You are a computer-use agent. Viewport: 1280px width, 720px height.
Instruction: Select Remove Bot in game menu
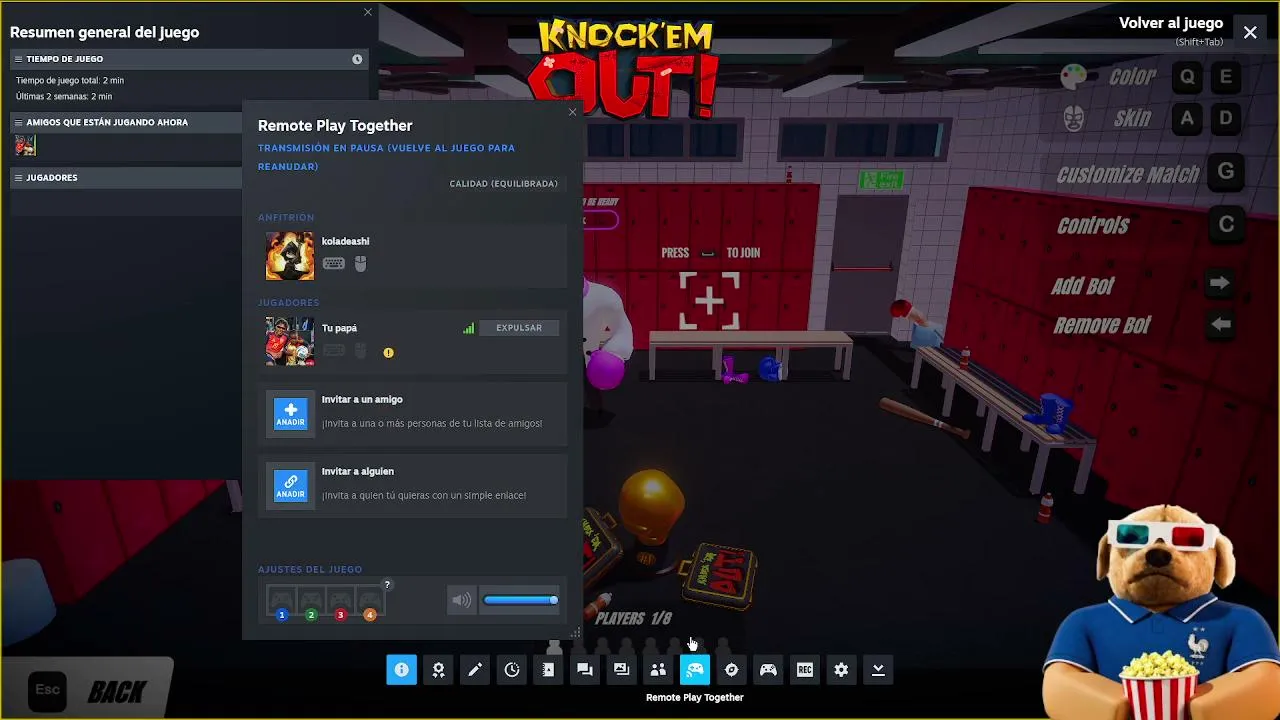[1102, 325]
